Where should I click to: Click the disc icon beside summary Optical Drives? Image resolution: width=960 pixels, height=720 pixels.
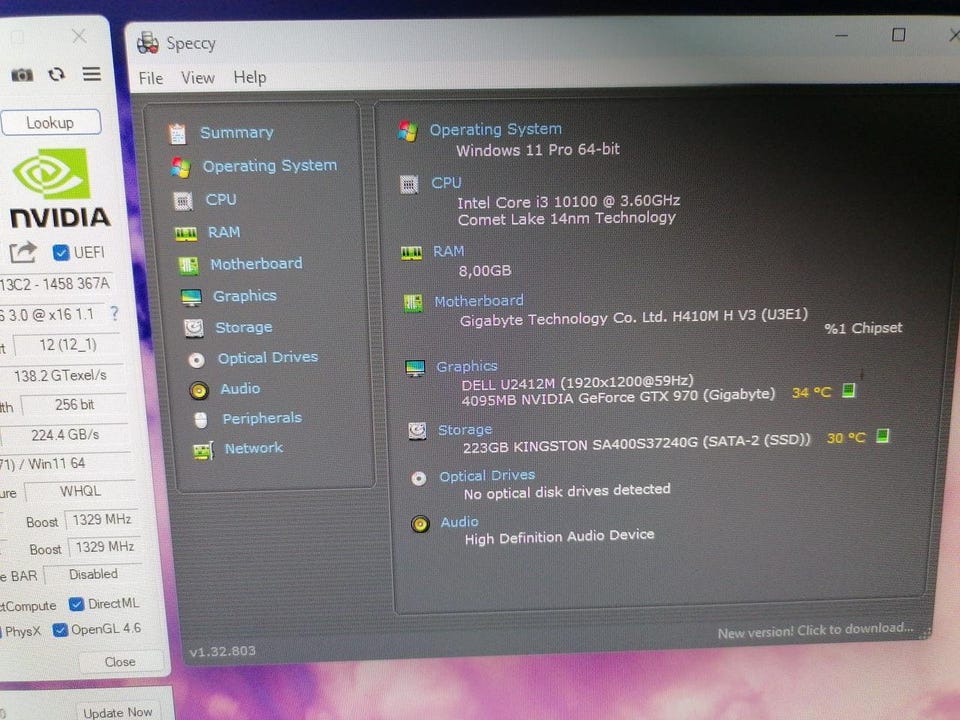419,478
